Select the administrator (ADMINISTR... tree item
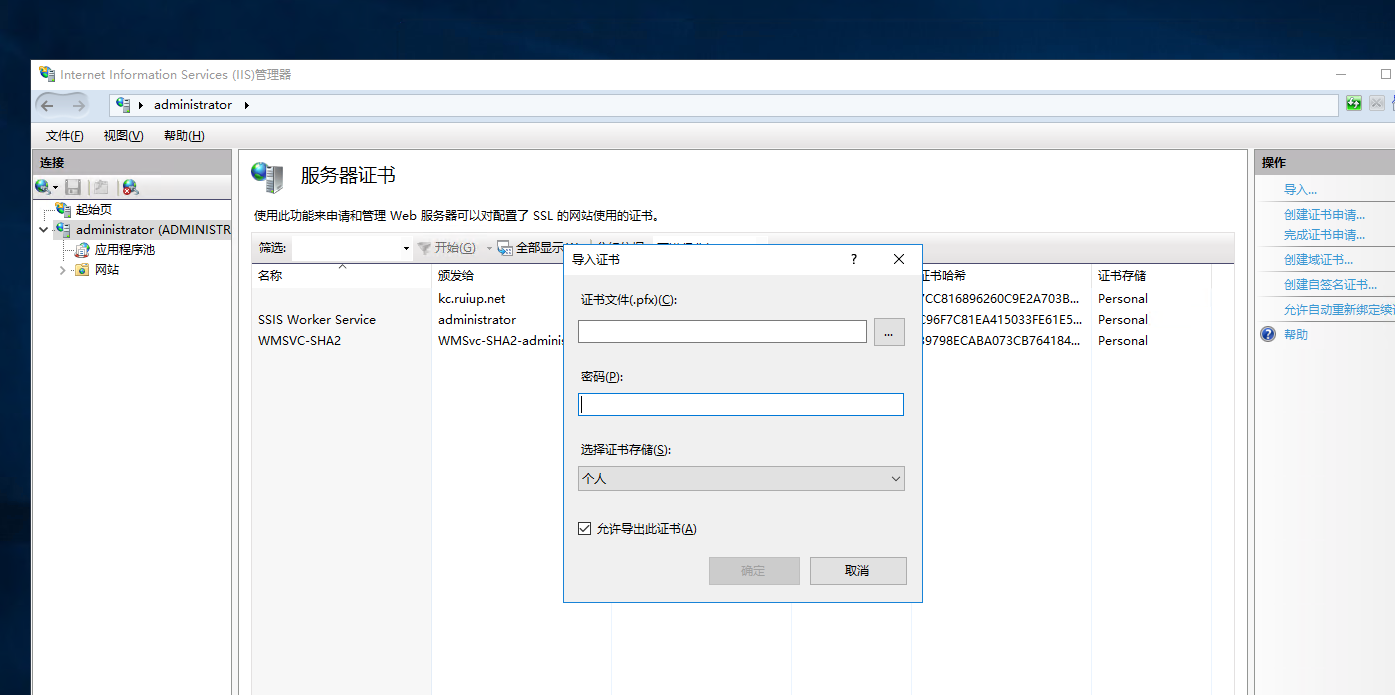This screenshot has width=1395, height=695. tap(153, 230)
